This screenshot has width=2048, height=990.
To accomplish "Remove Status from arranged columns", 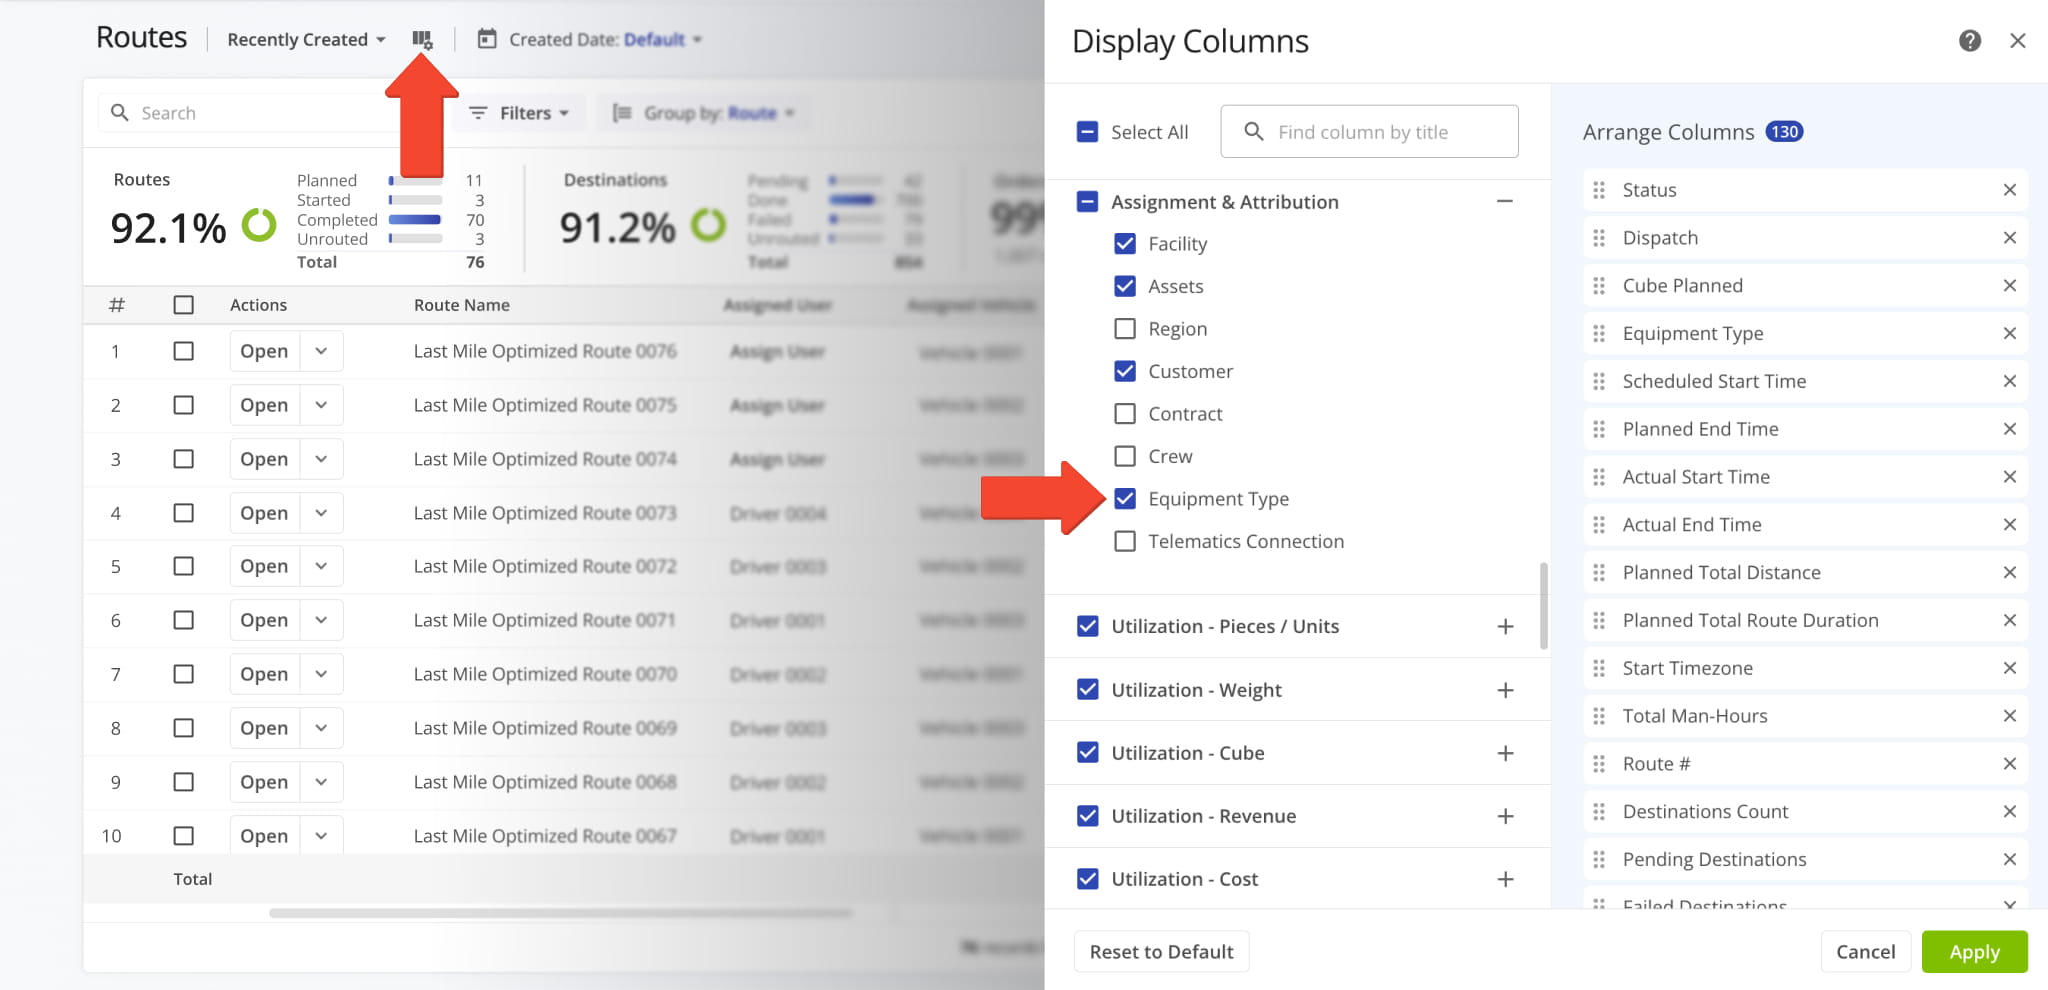I will pyautogui.click(x=2010, y=190).
